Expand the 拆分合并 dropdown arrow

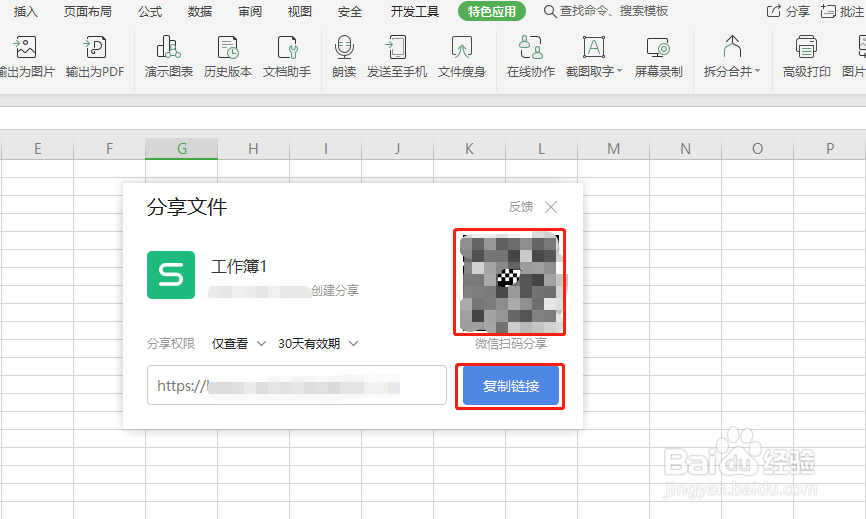pos(757,71)
